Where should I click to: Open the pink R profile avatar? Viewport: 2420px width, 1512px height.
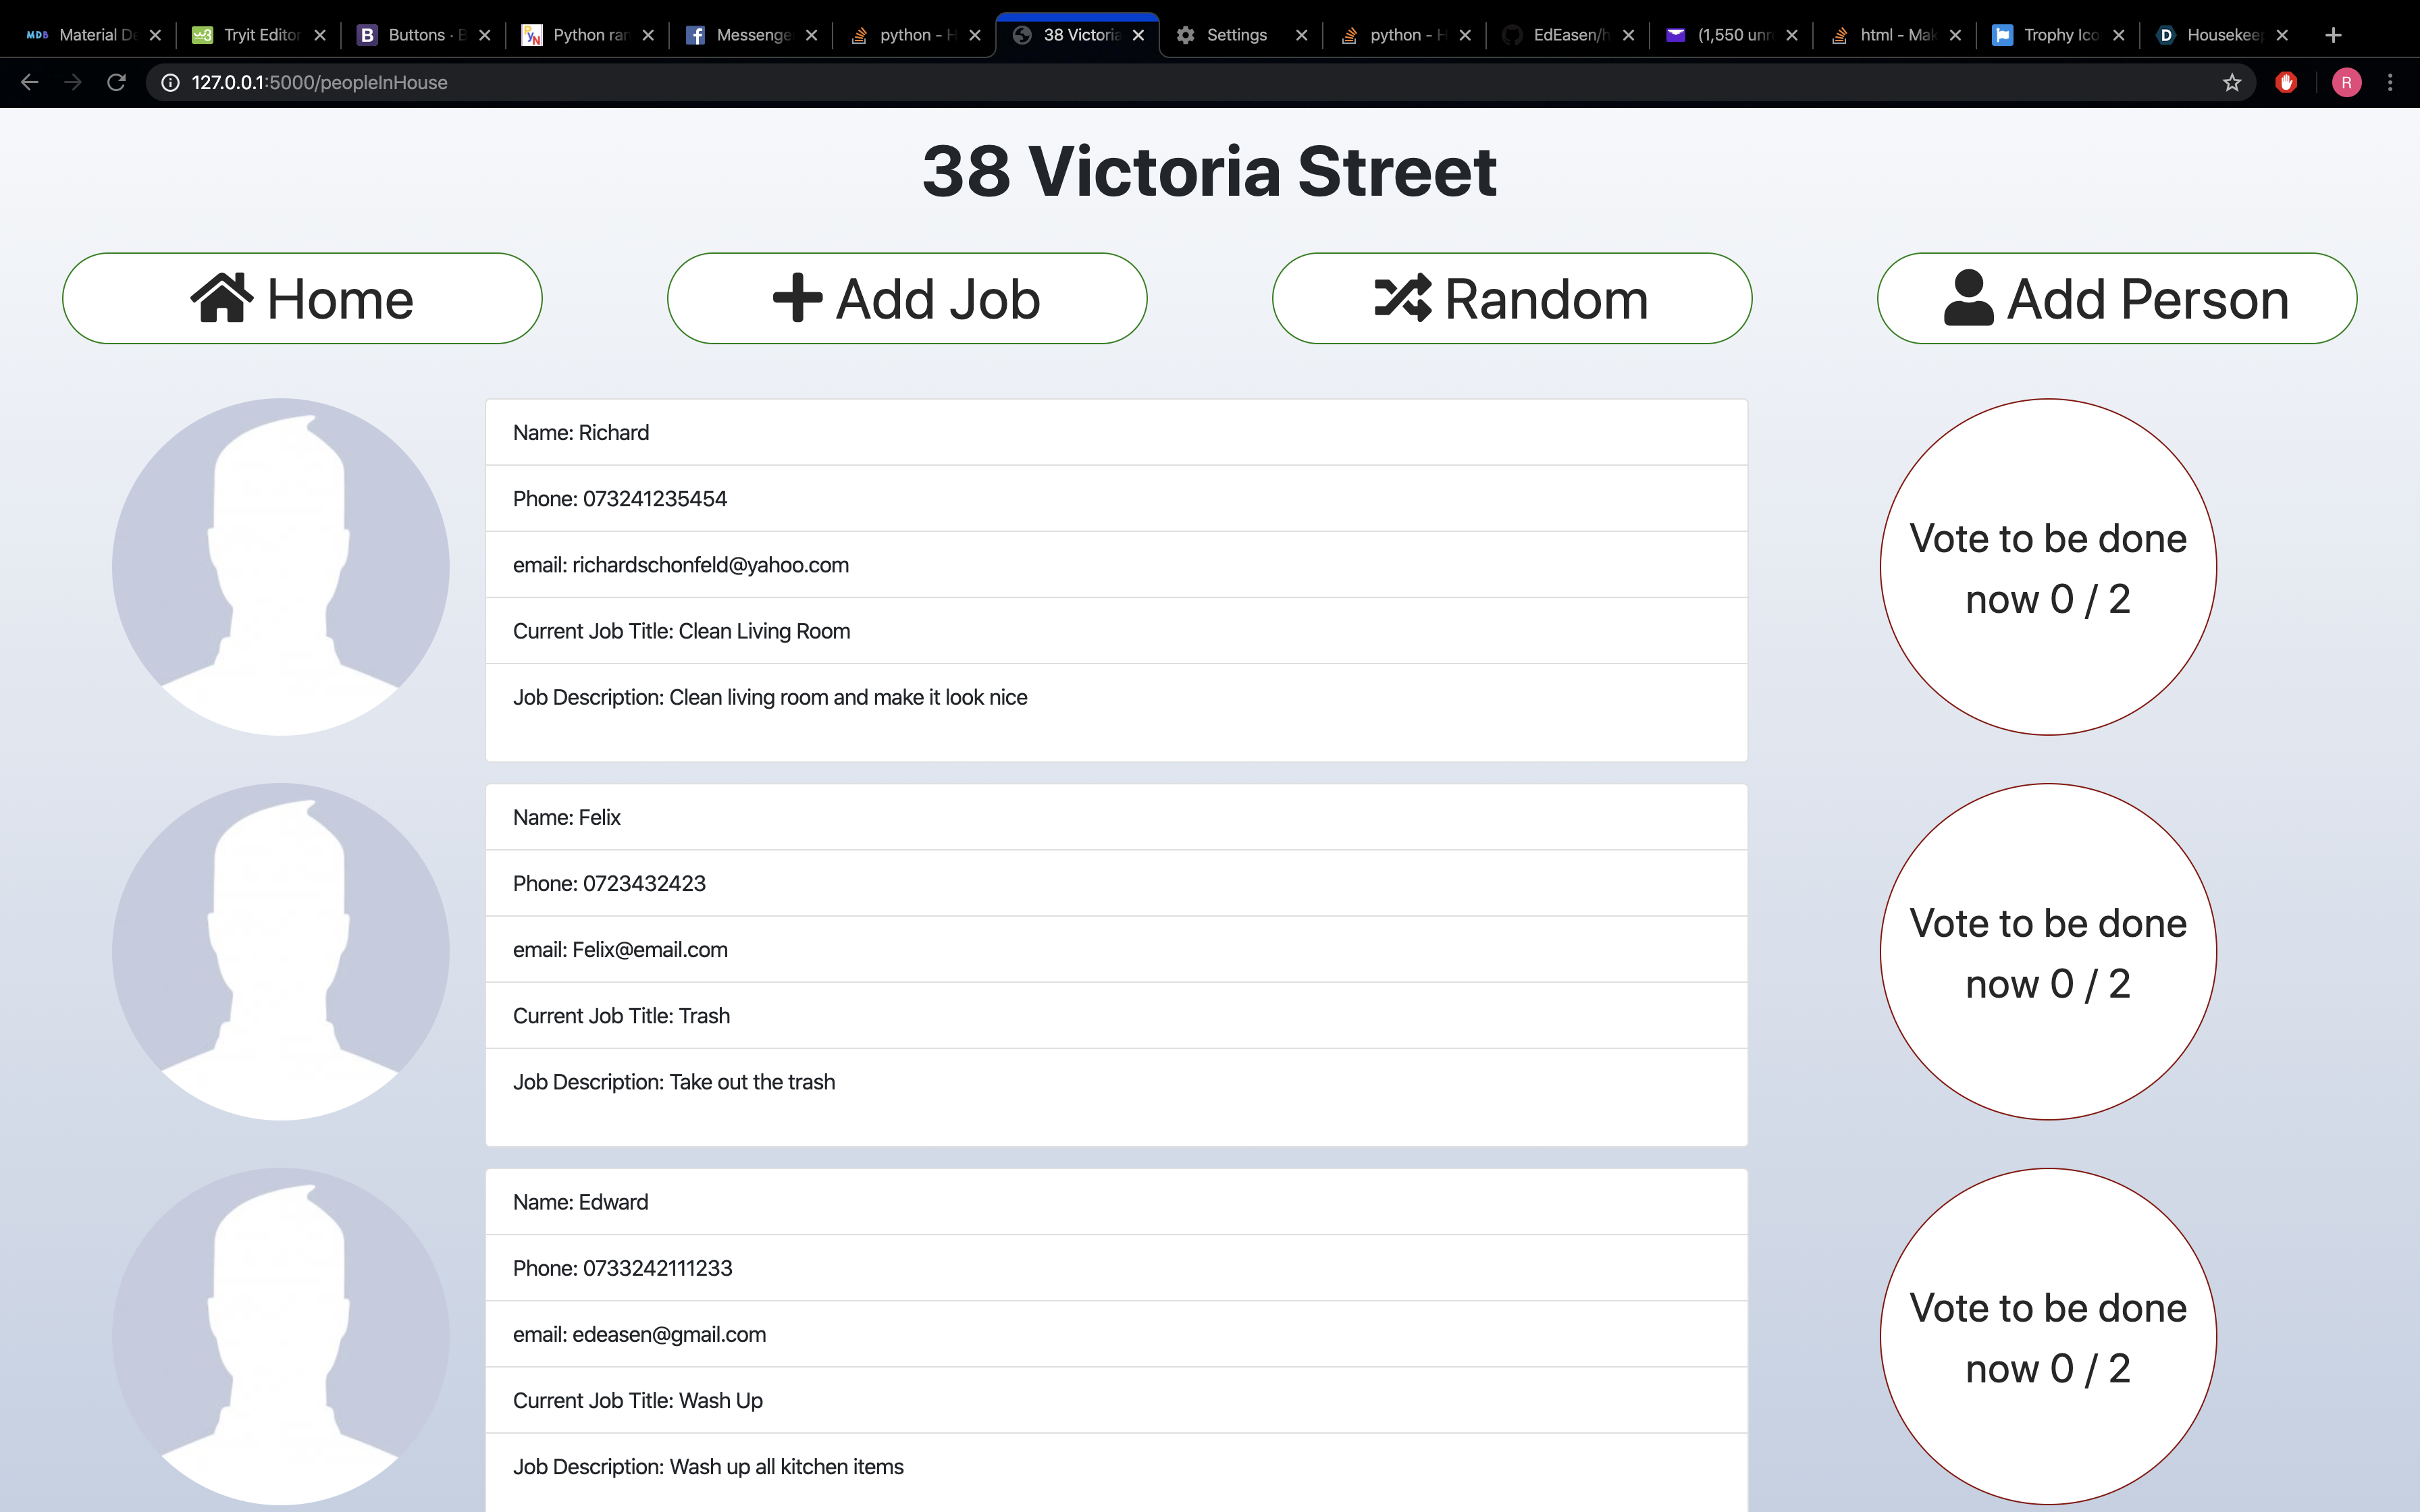click(2346, 83)
